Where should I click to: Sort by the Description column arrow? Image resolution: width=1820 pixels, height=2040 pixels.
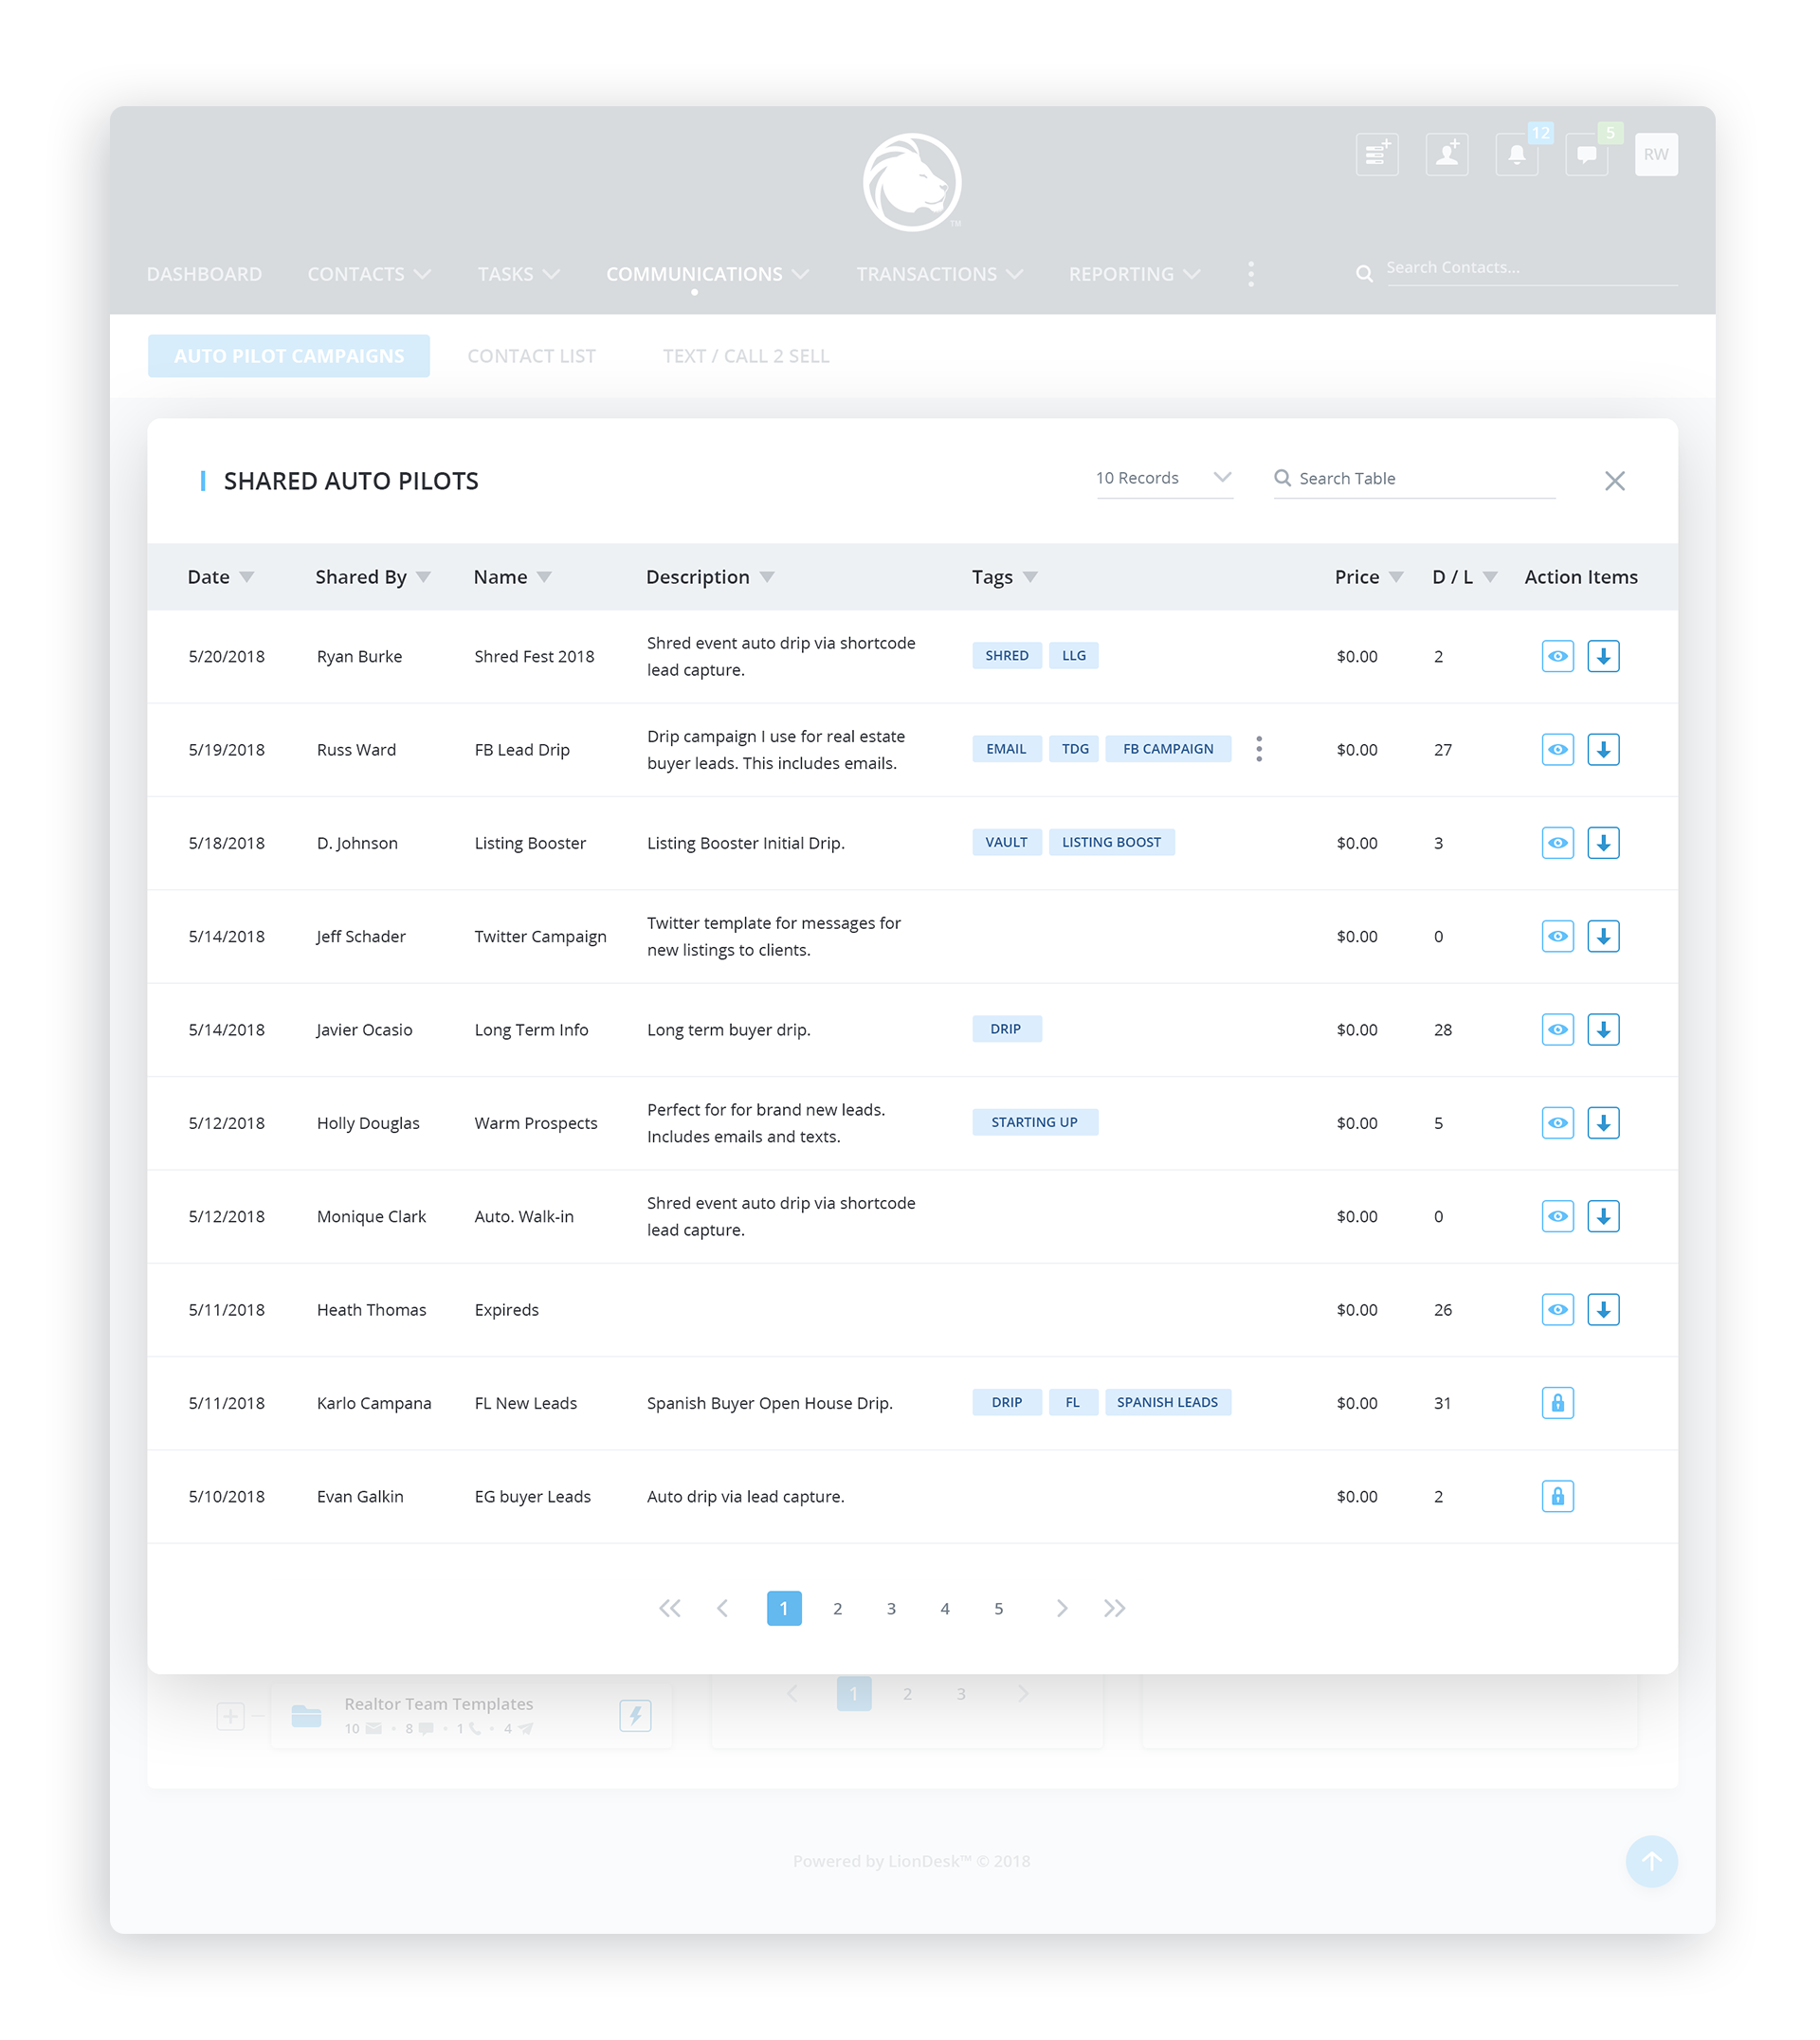767,577
